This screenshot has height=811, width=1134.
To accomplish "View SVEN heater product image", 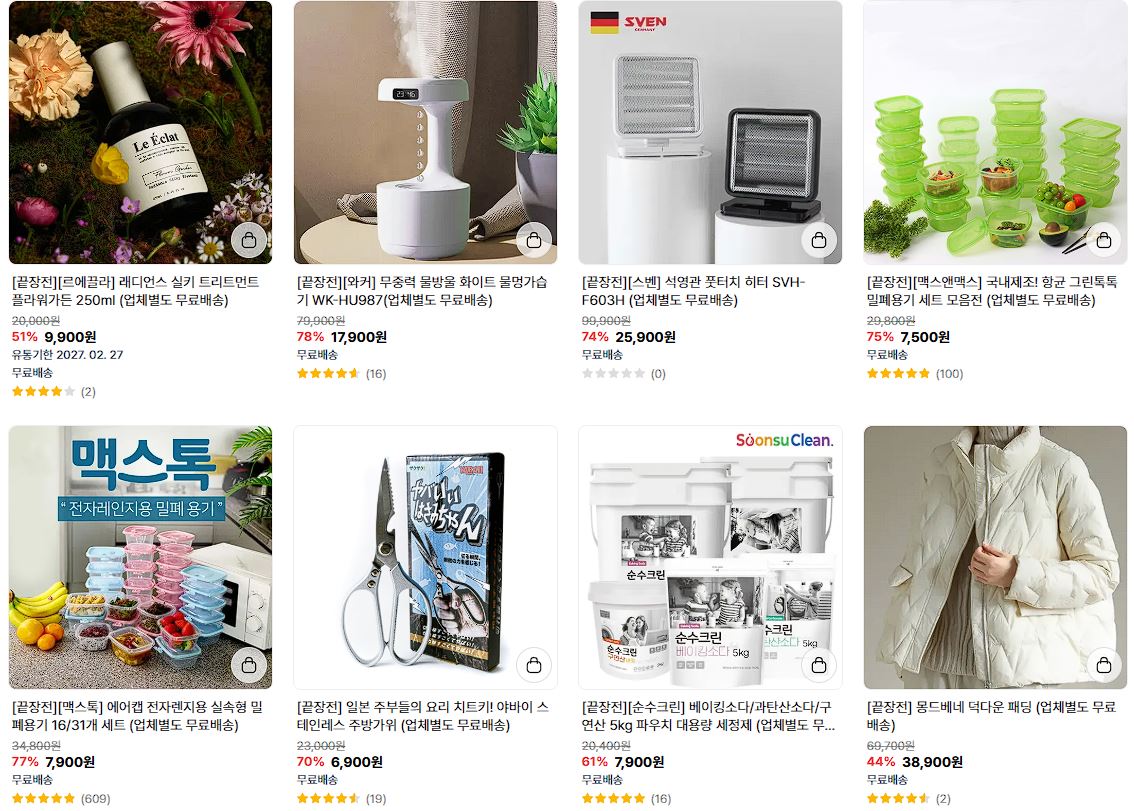I will (710, 132).
